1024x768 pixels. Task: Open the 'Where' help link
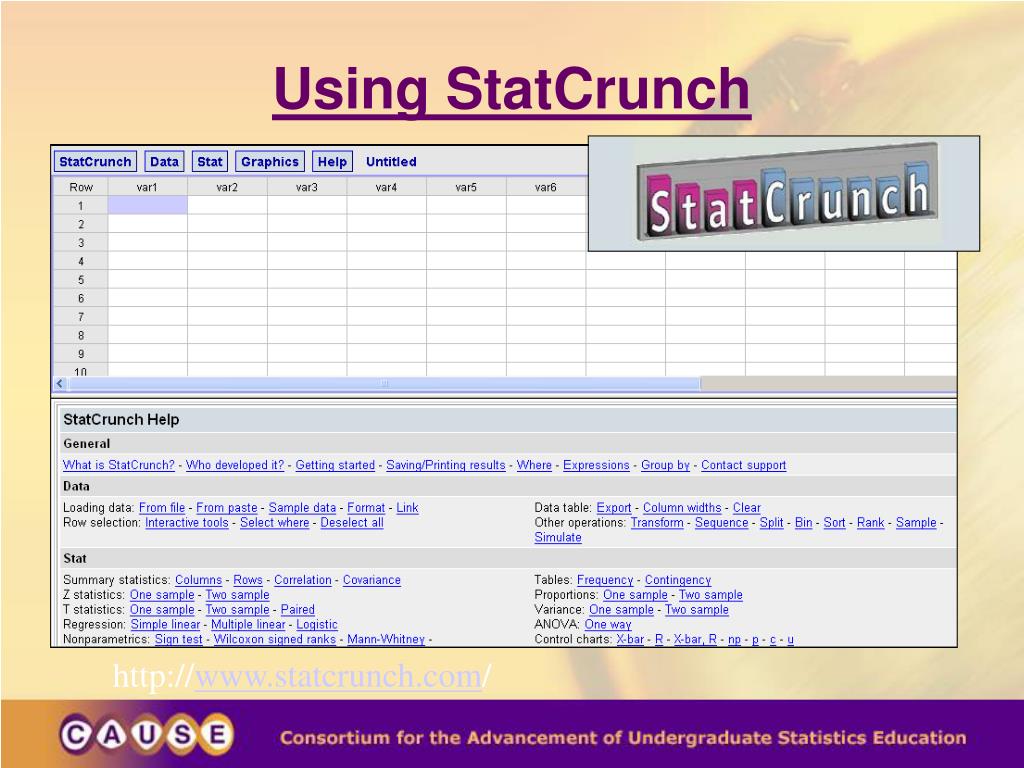click(534, 465)
